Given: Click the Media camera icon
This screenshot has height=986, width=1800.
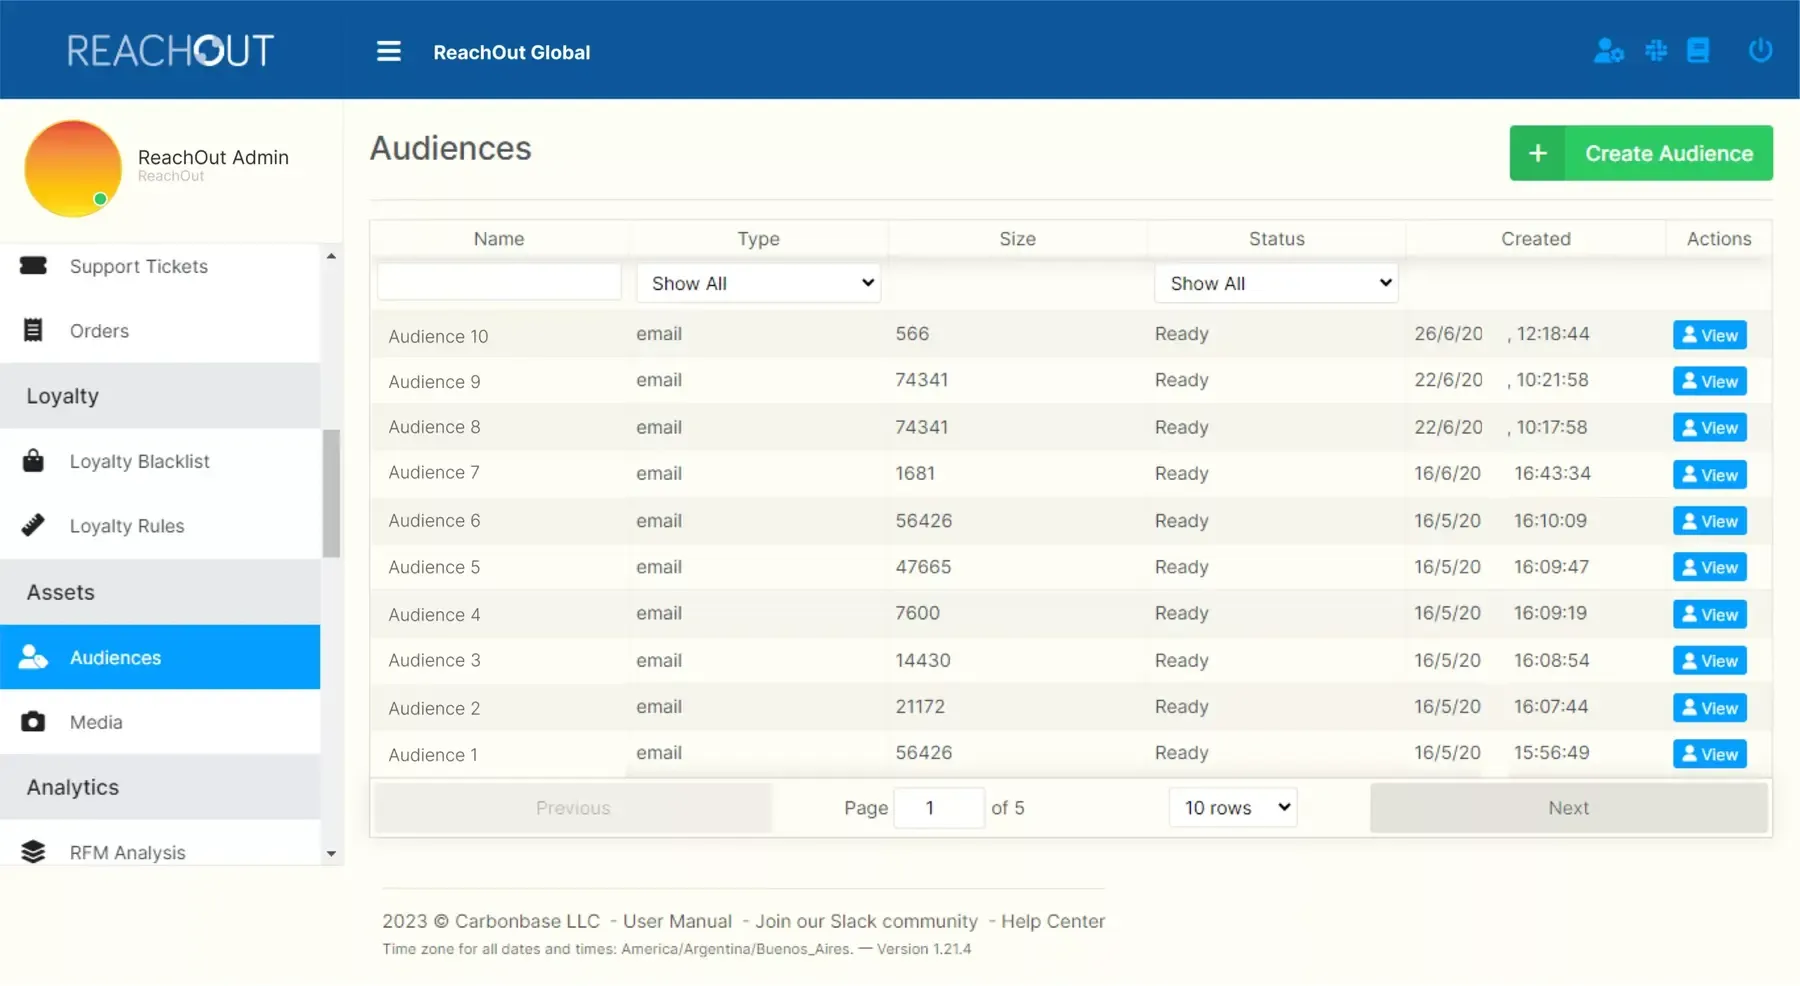Looking at the screenshot, I should coord(33,722).
